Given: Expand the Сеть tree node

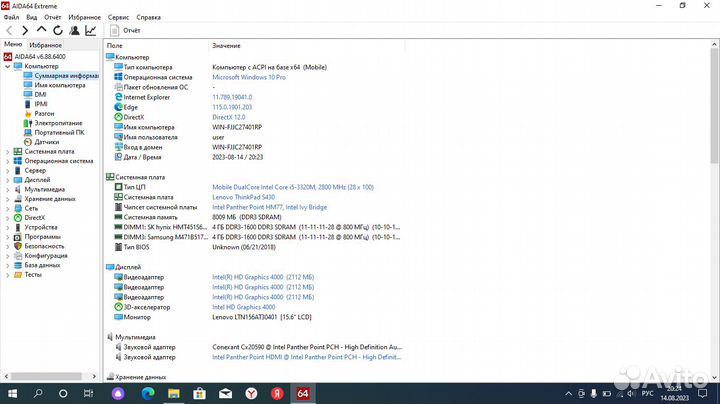Looking at the screenshot, I should tap(7, 208).
